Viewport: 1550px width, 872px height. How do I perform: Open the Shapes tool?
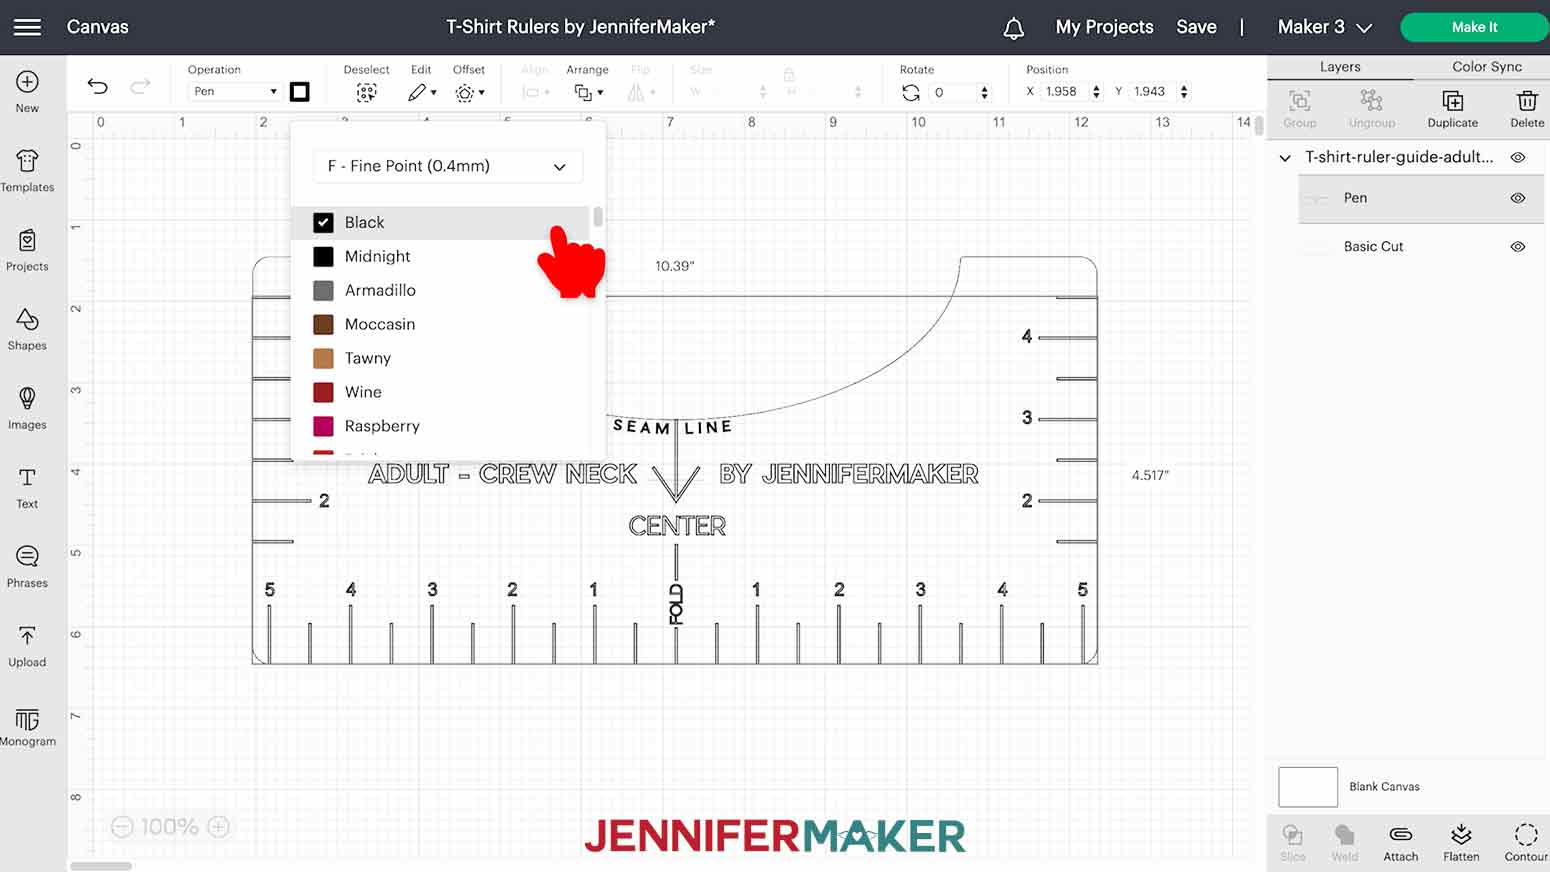[x=27, y=319]
